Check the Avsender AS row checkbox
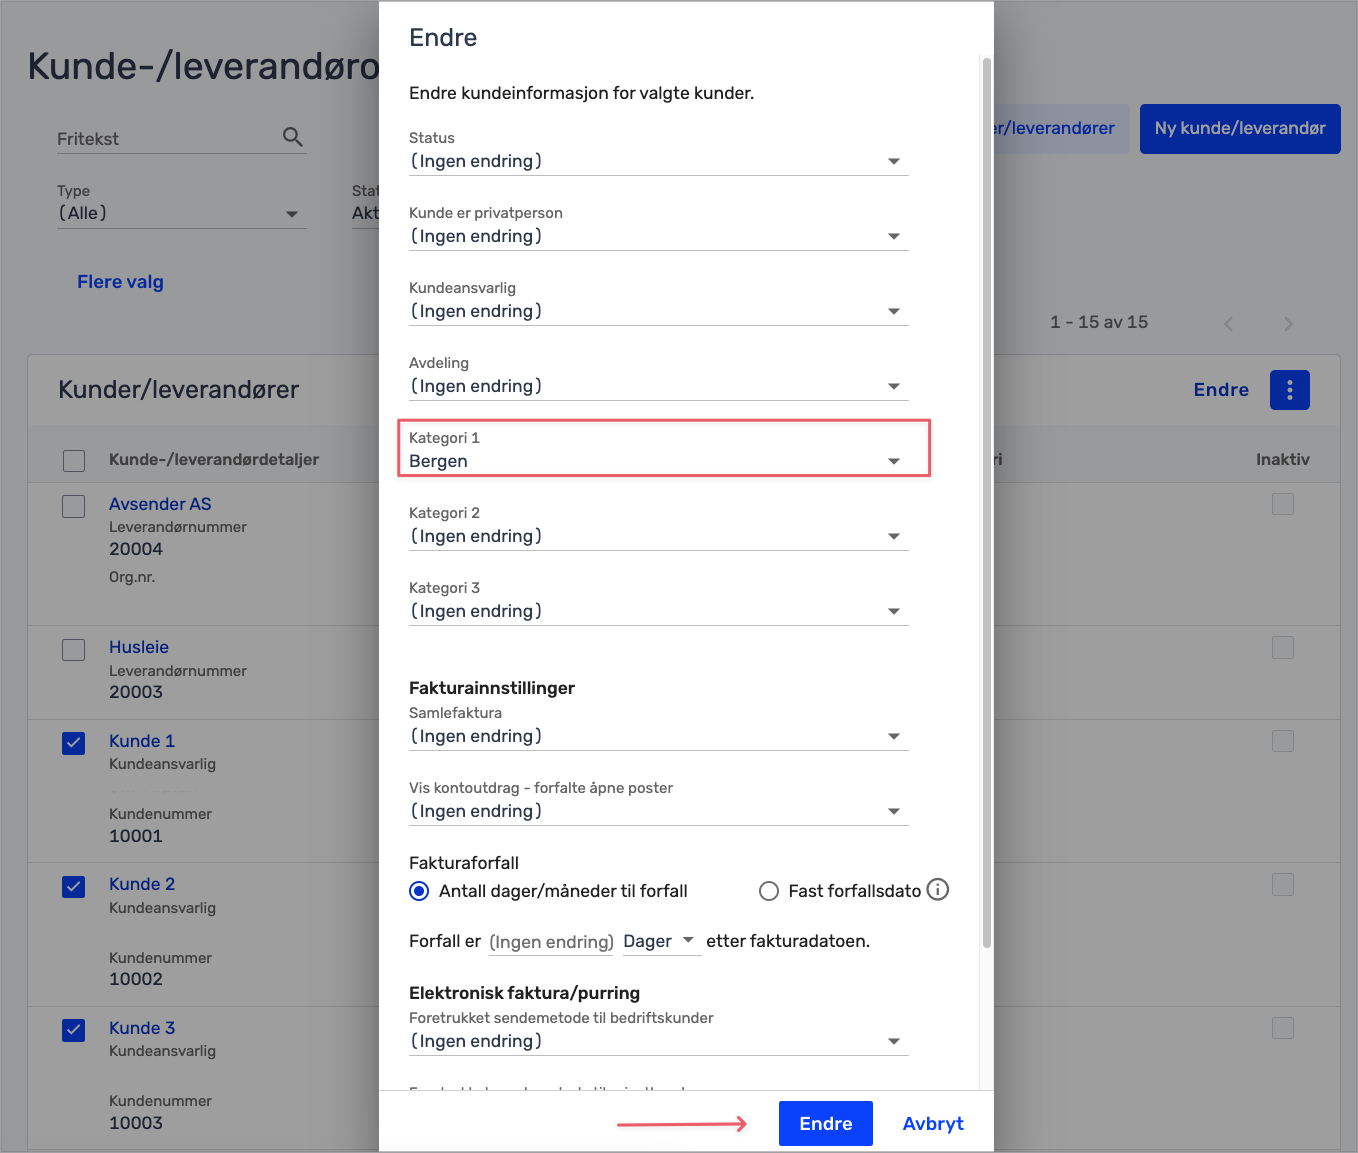 point(74,506)
